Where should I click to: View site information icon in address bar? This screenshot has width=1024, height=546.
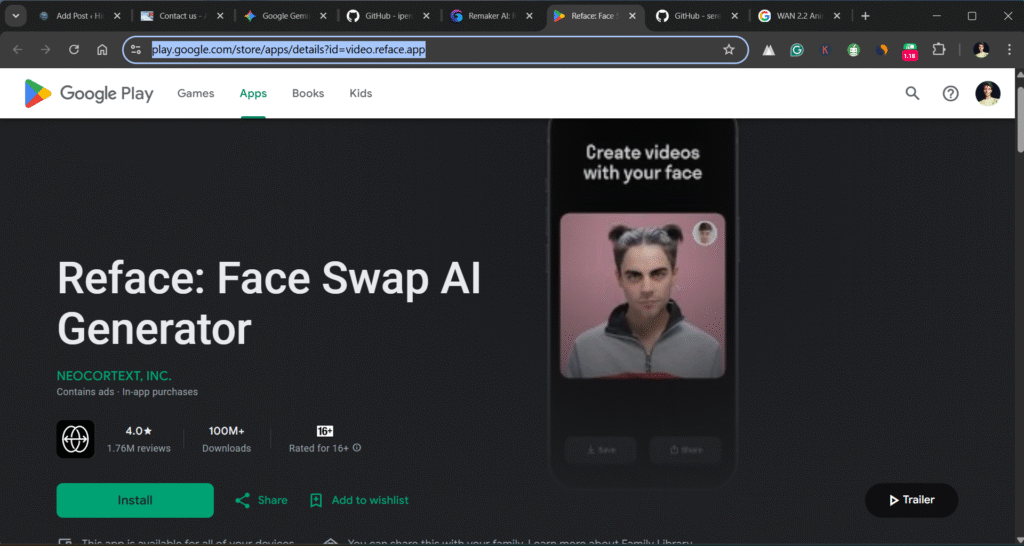point(136,50)
